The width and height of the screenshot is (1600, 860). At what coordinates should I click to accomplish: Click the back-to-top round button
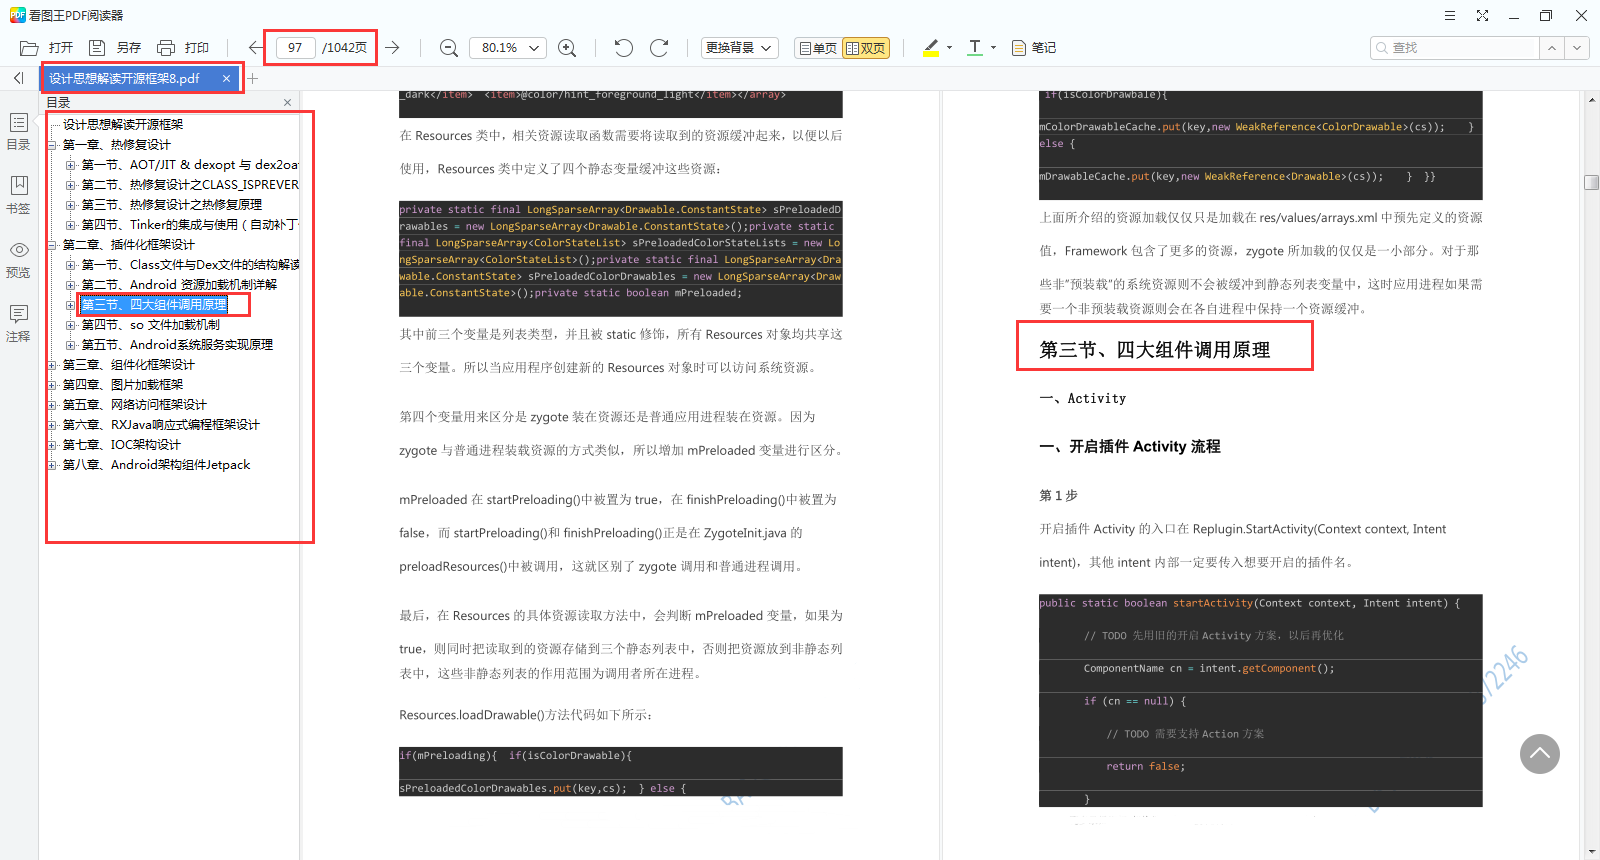1540,754
